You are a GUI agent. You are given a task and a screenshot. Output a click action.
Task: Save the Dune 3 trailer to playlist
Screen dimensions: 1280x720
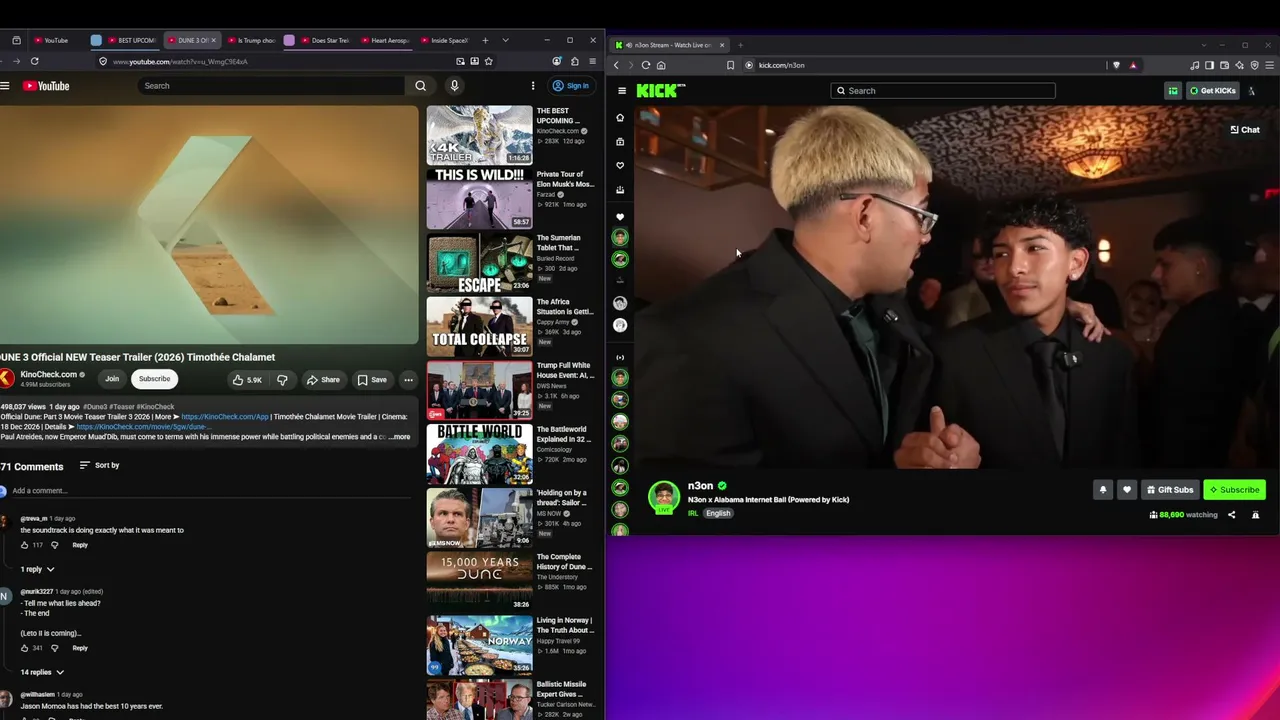click(x=372, y=380)
